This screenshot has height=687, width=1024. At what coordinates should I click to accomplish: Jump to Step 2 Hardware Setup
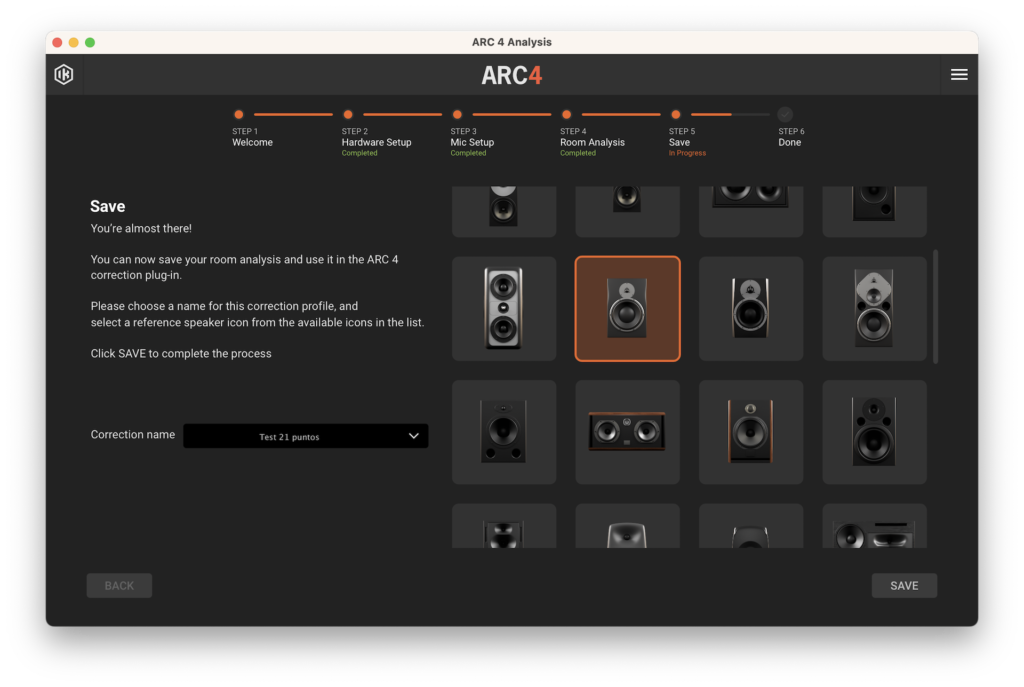(x=348, y=115)
